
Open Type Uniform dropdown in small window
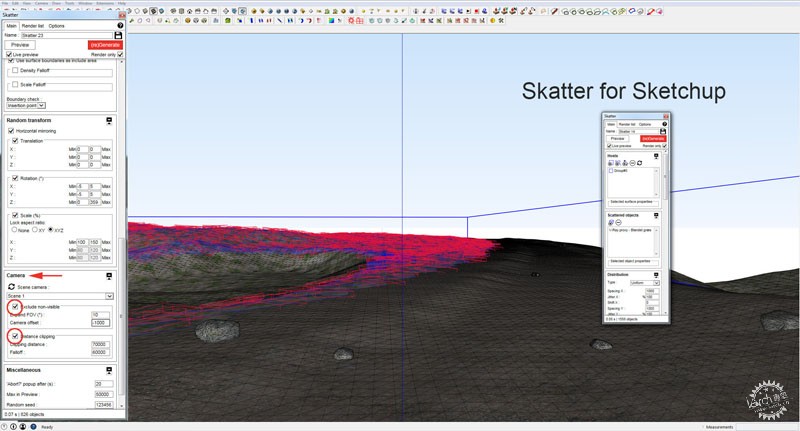click(x=644, y=283)
